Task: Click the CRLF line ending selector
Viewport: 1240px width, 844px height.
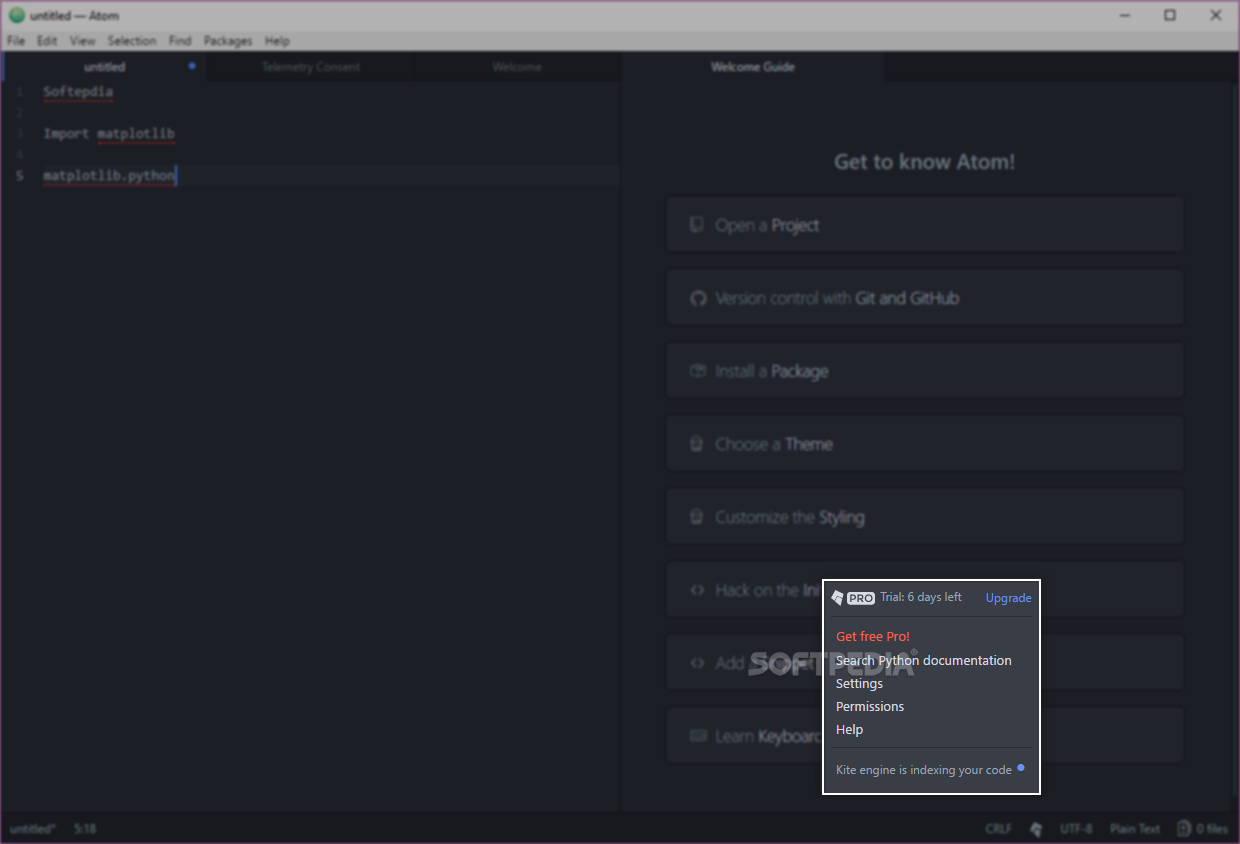Action: [998, 829]
